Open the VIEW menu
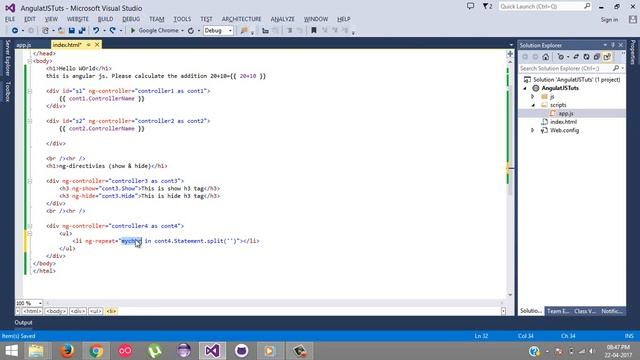The image size is (640, 360). (51, 19)
